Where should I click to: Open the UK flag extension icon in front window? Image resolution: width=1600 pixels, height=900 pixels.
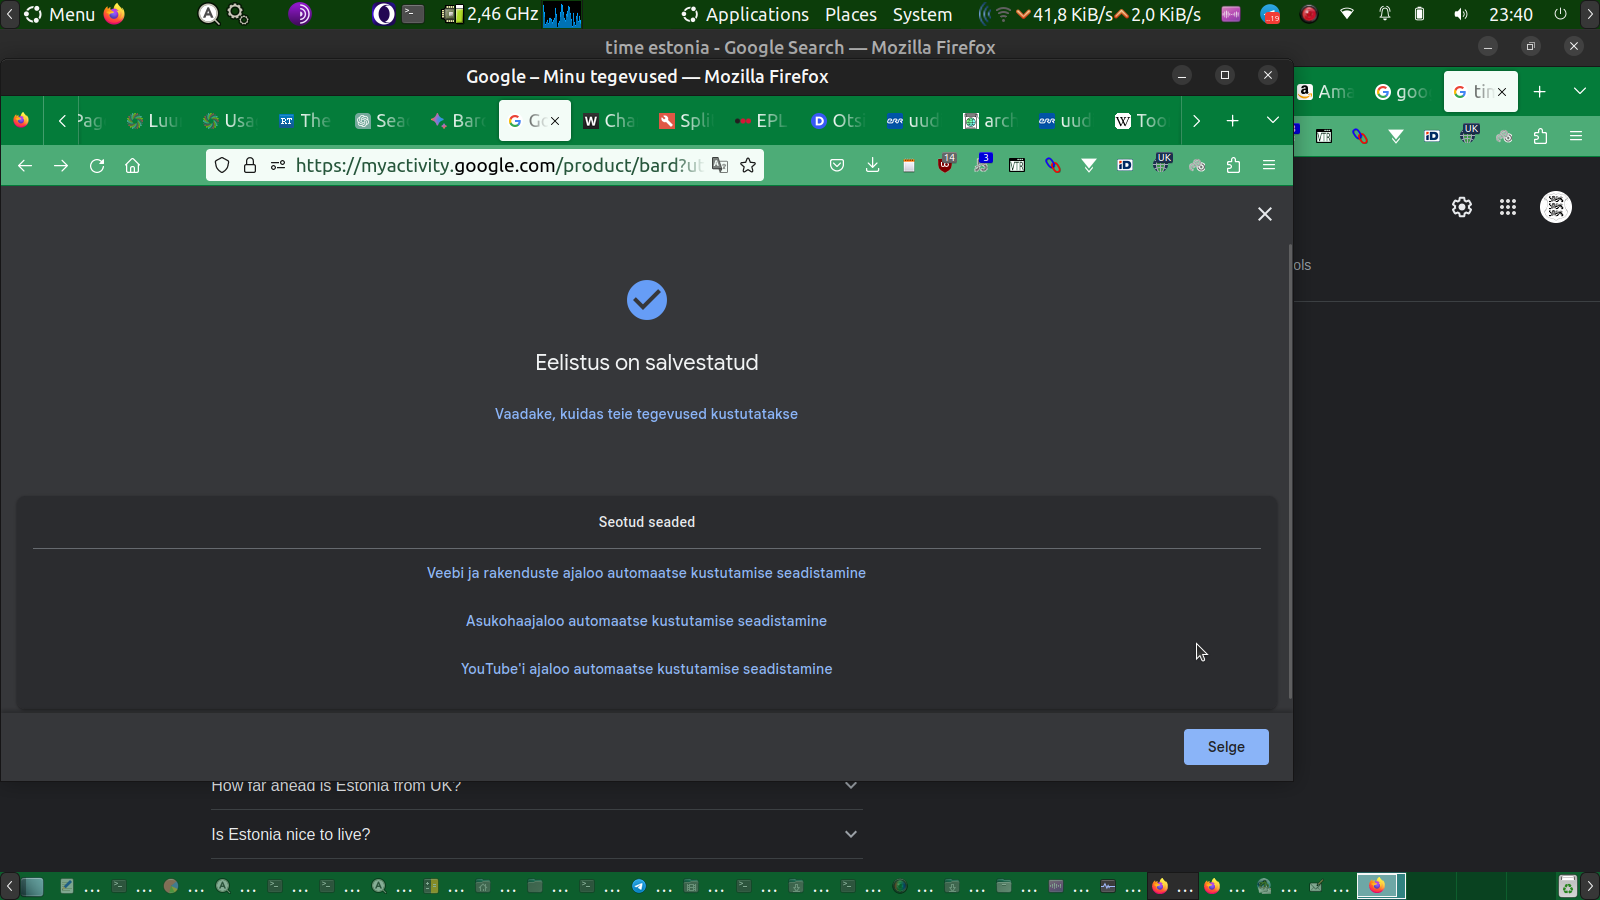[1162, 164]
